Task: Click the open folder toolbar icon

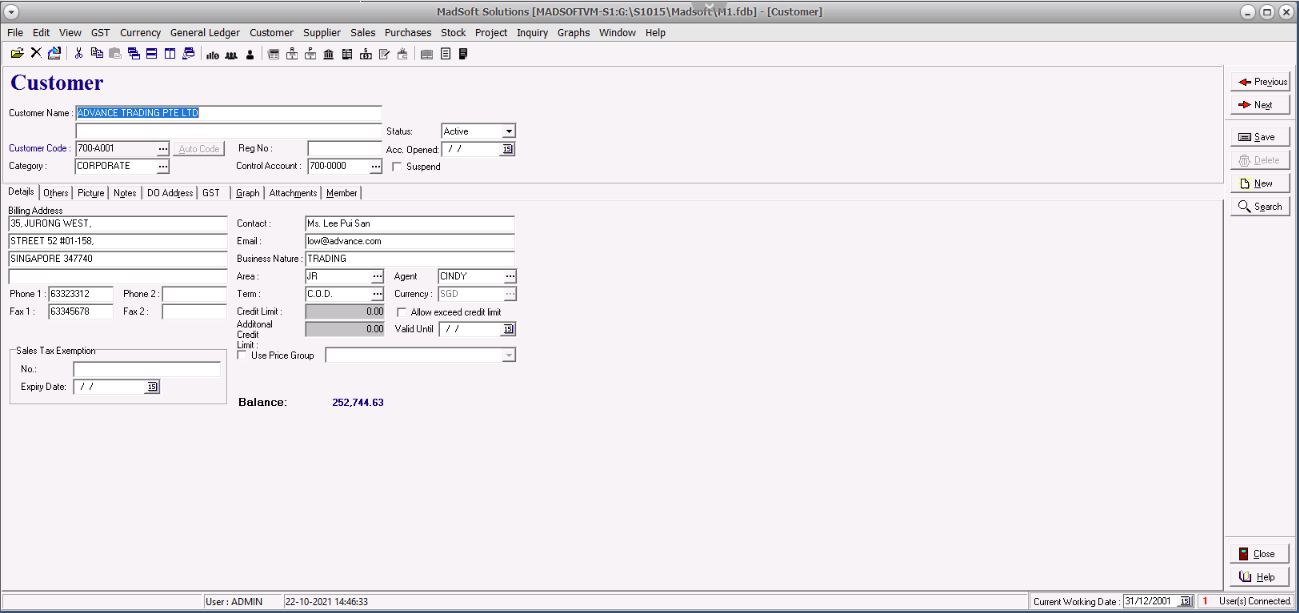Action: [16, 53]
